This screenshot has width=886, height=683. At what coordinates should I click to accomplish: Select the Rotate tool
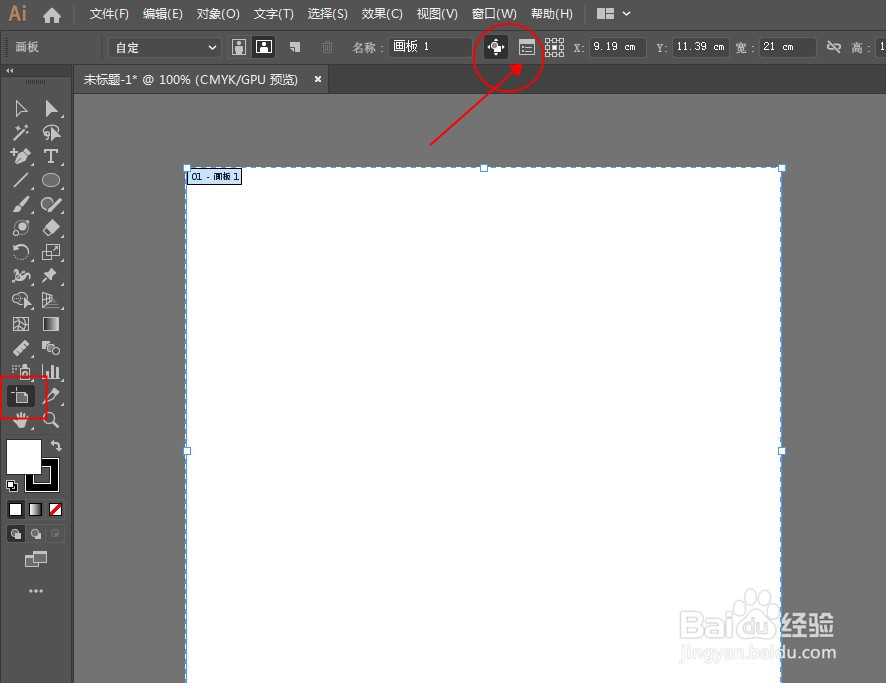point(21,252)
